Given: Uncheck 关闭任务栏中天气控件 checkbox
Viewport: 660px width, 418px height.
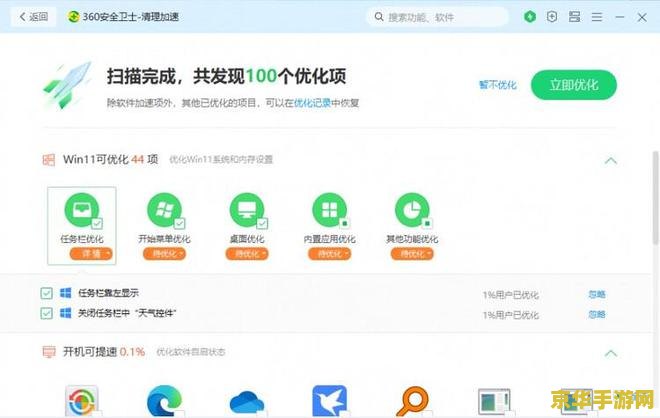Looking at the screenshot, I should click(47, 313).
